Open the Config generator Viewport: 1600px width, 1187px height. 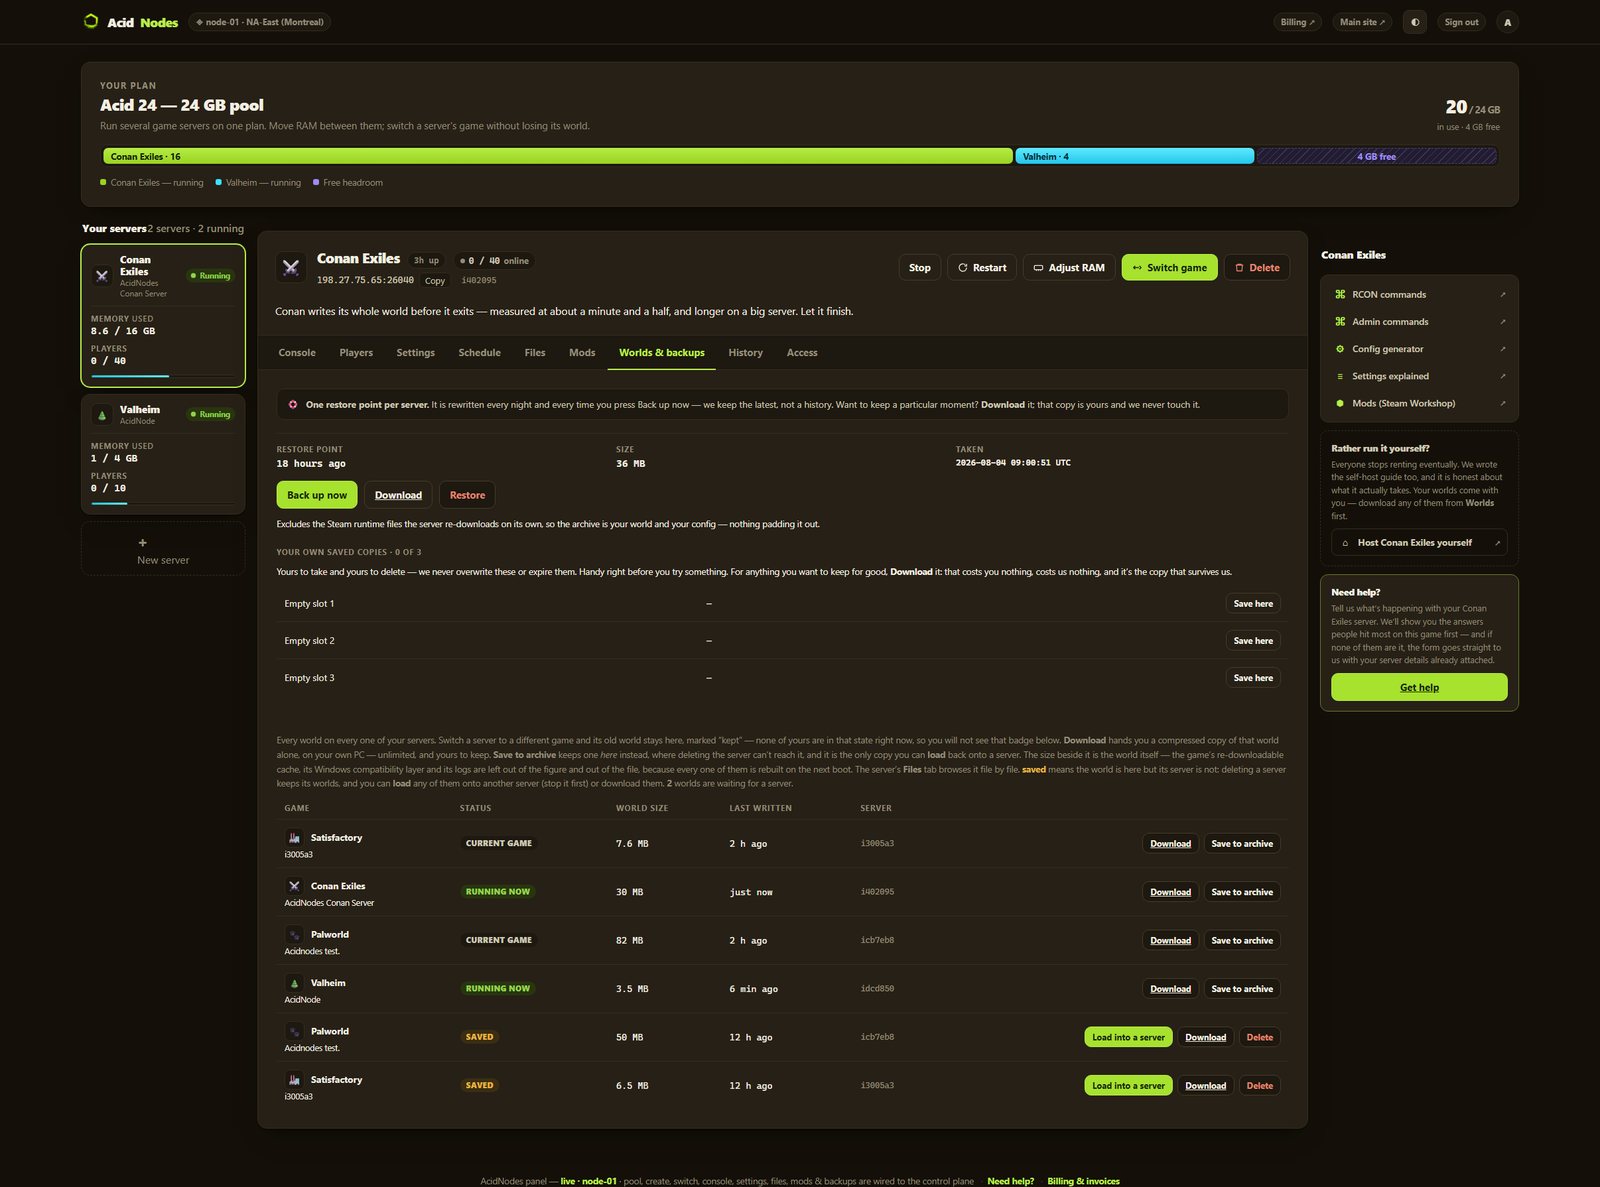(1419, 349)
